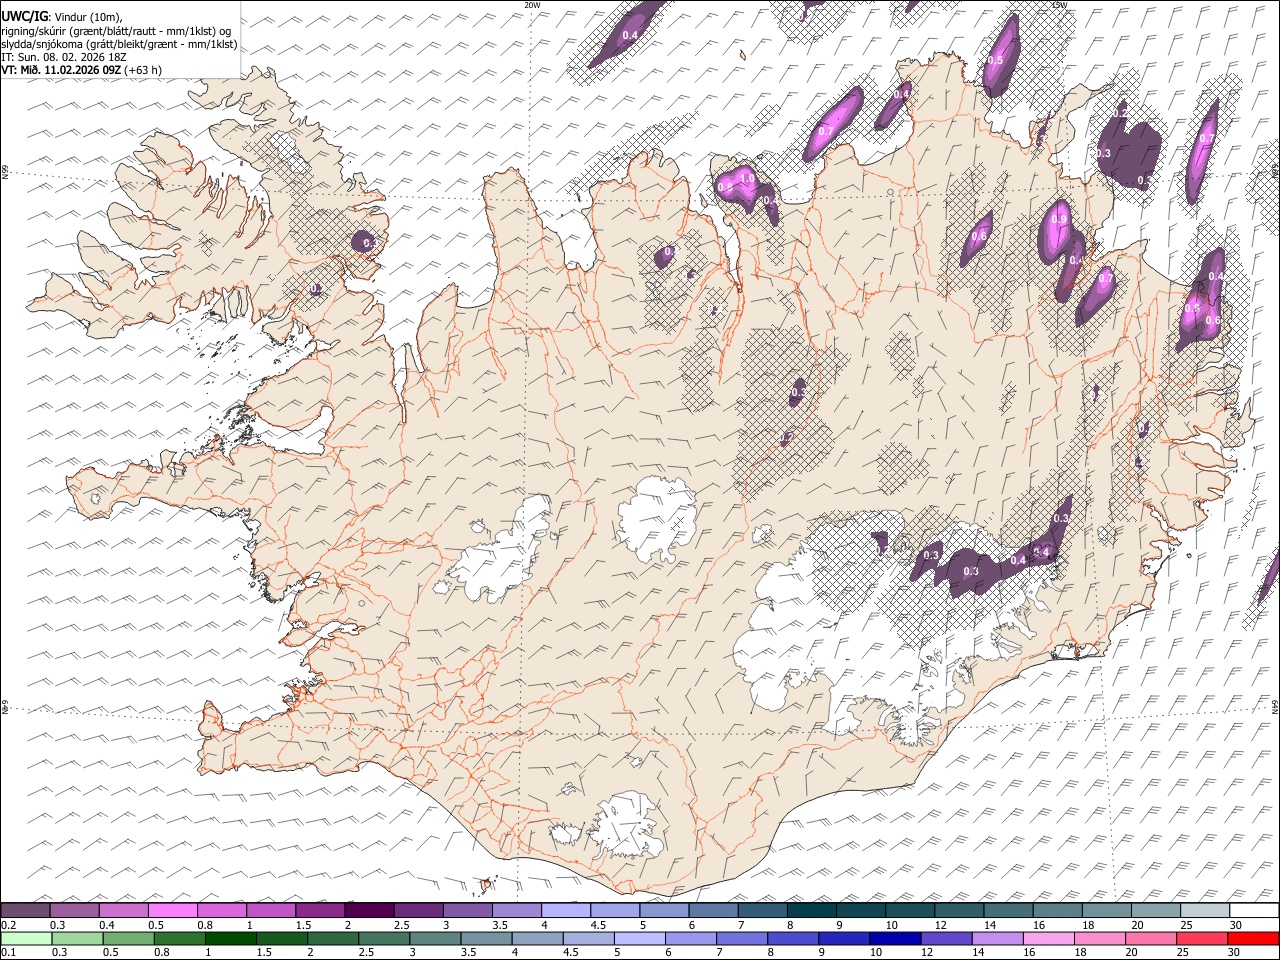Pick the 4 light lavender swatch in upper legend row
1280x960 pixels.
565,910
